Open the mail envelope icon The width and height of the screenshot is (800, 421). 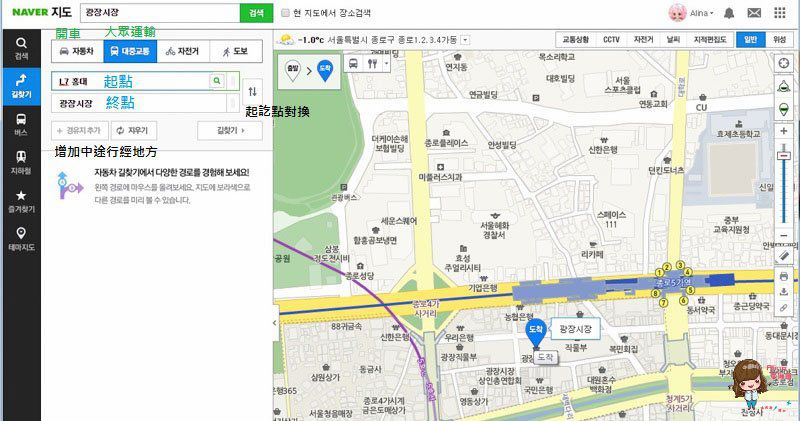[x=754, y=13]
